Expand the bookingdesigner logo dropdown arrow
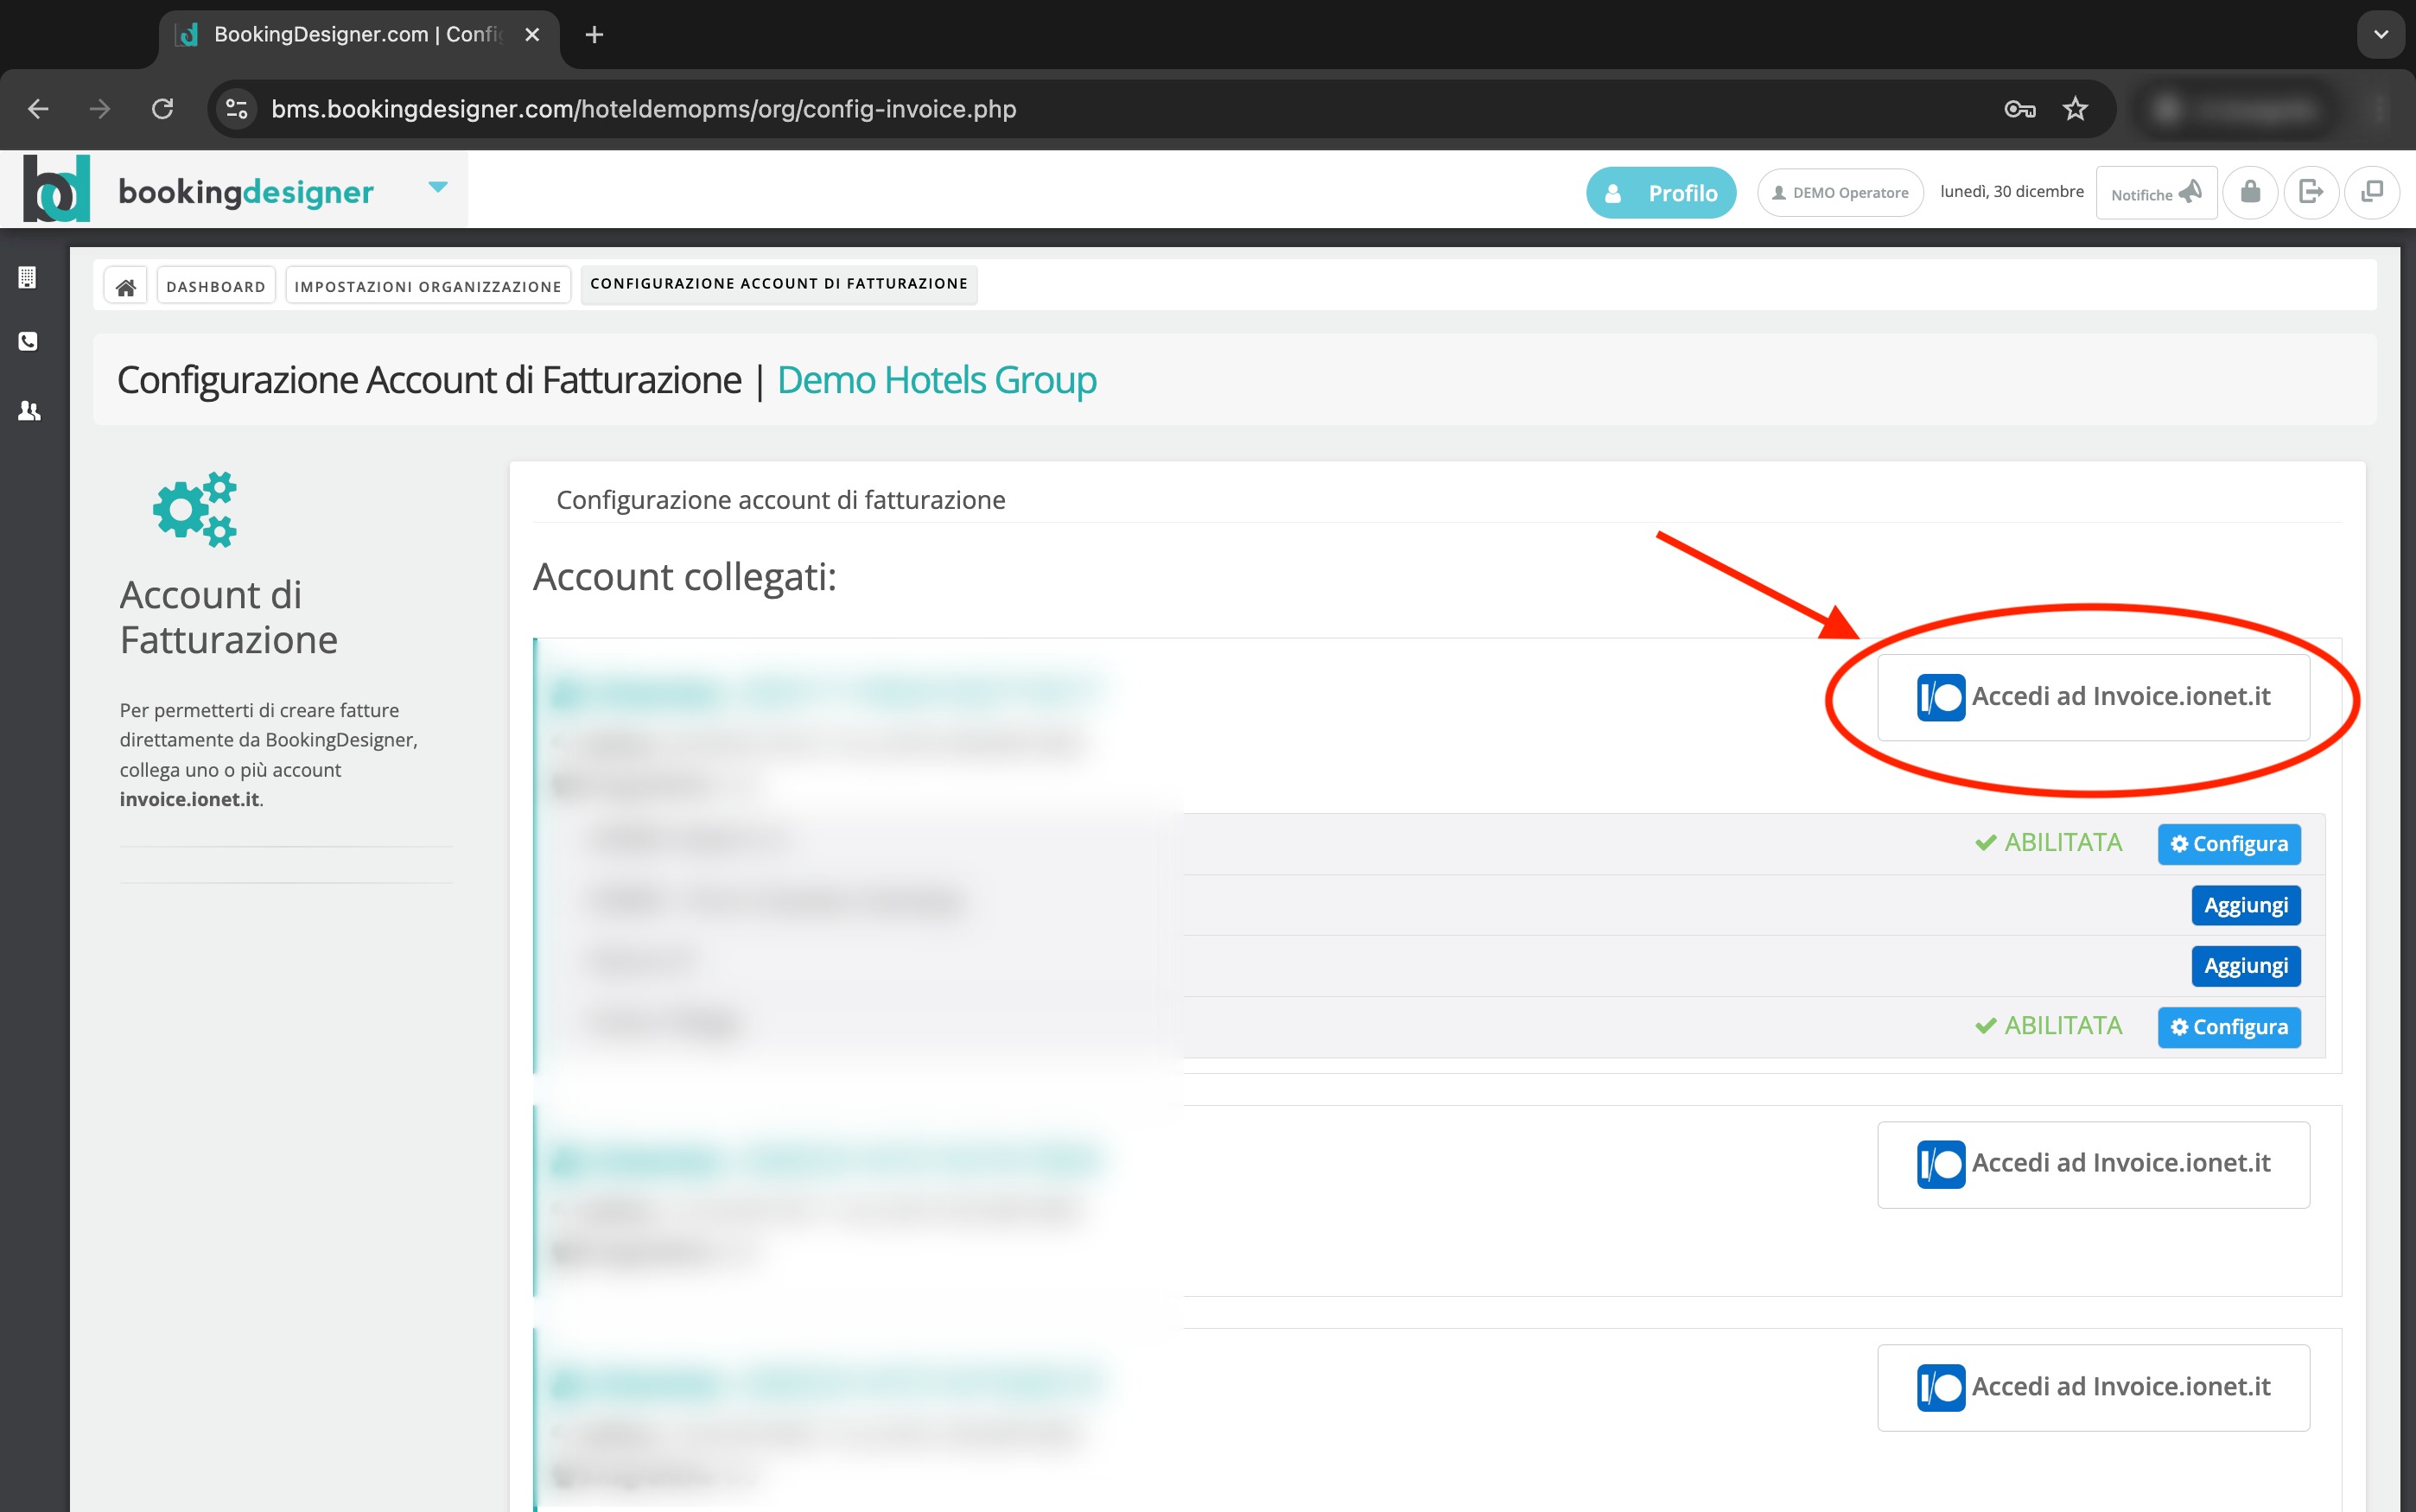Image resolution: width=2416 pixels, height=1512 pixels. (x=437, y=187)
